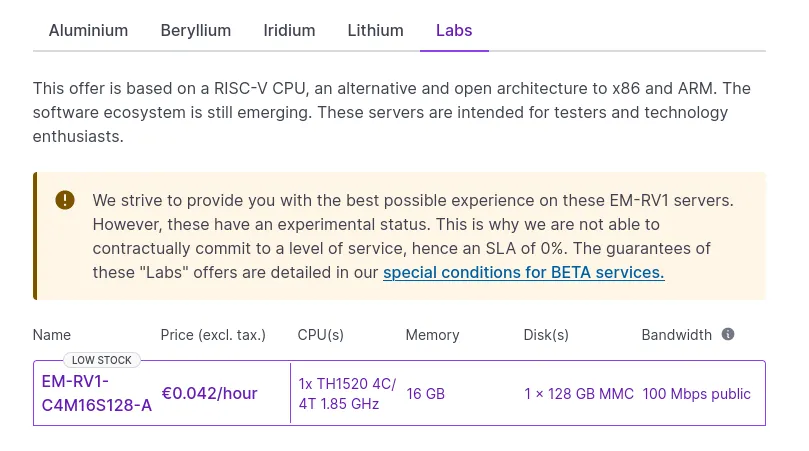Select the Labs tab

coord(454,30)
